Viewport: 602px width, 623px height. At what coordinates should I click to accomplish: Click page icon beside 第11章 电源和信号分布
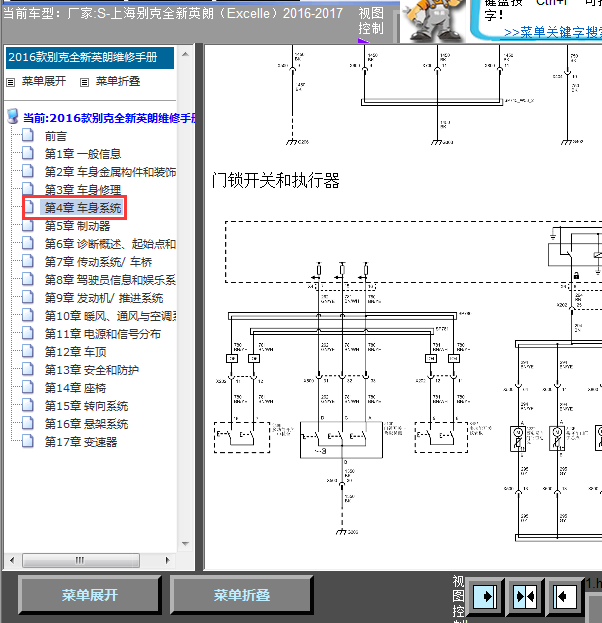(28, 333)
